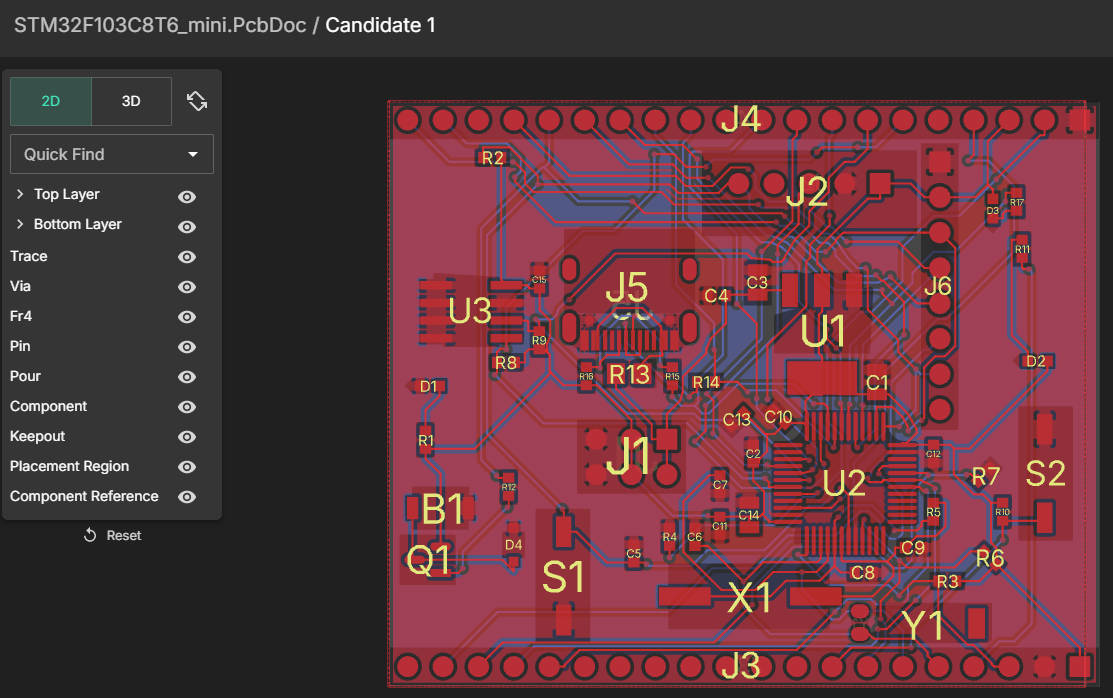
Task: Select component U1 on the board
Action: 823,331
